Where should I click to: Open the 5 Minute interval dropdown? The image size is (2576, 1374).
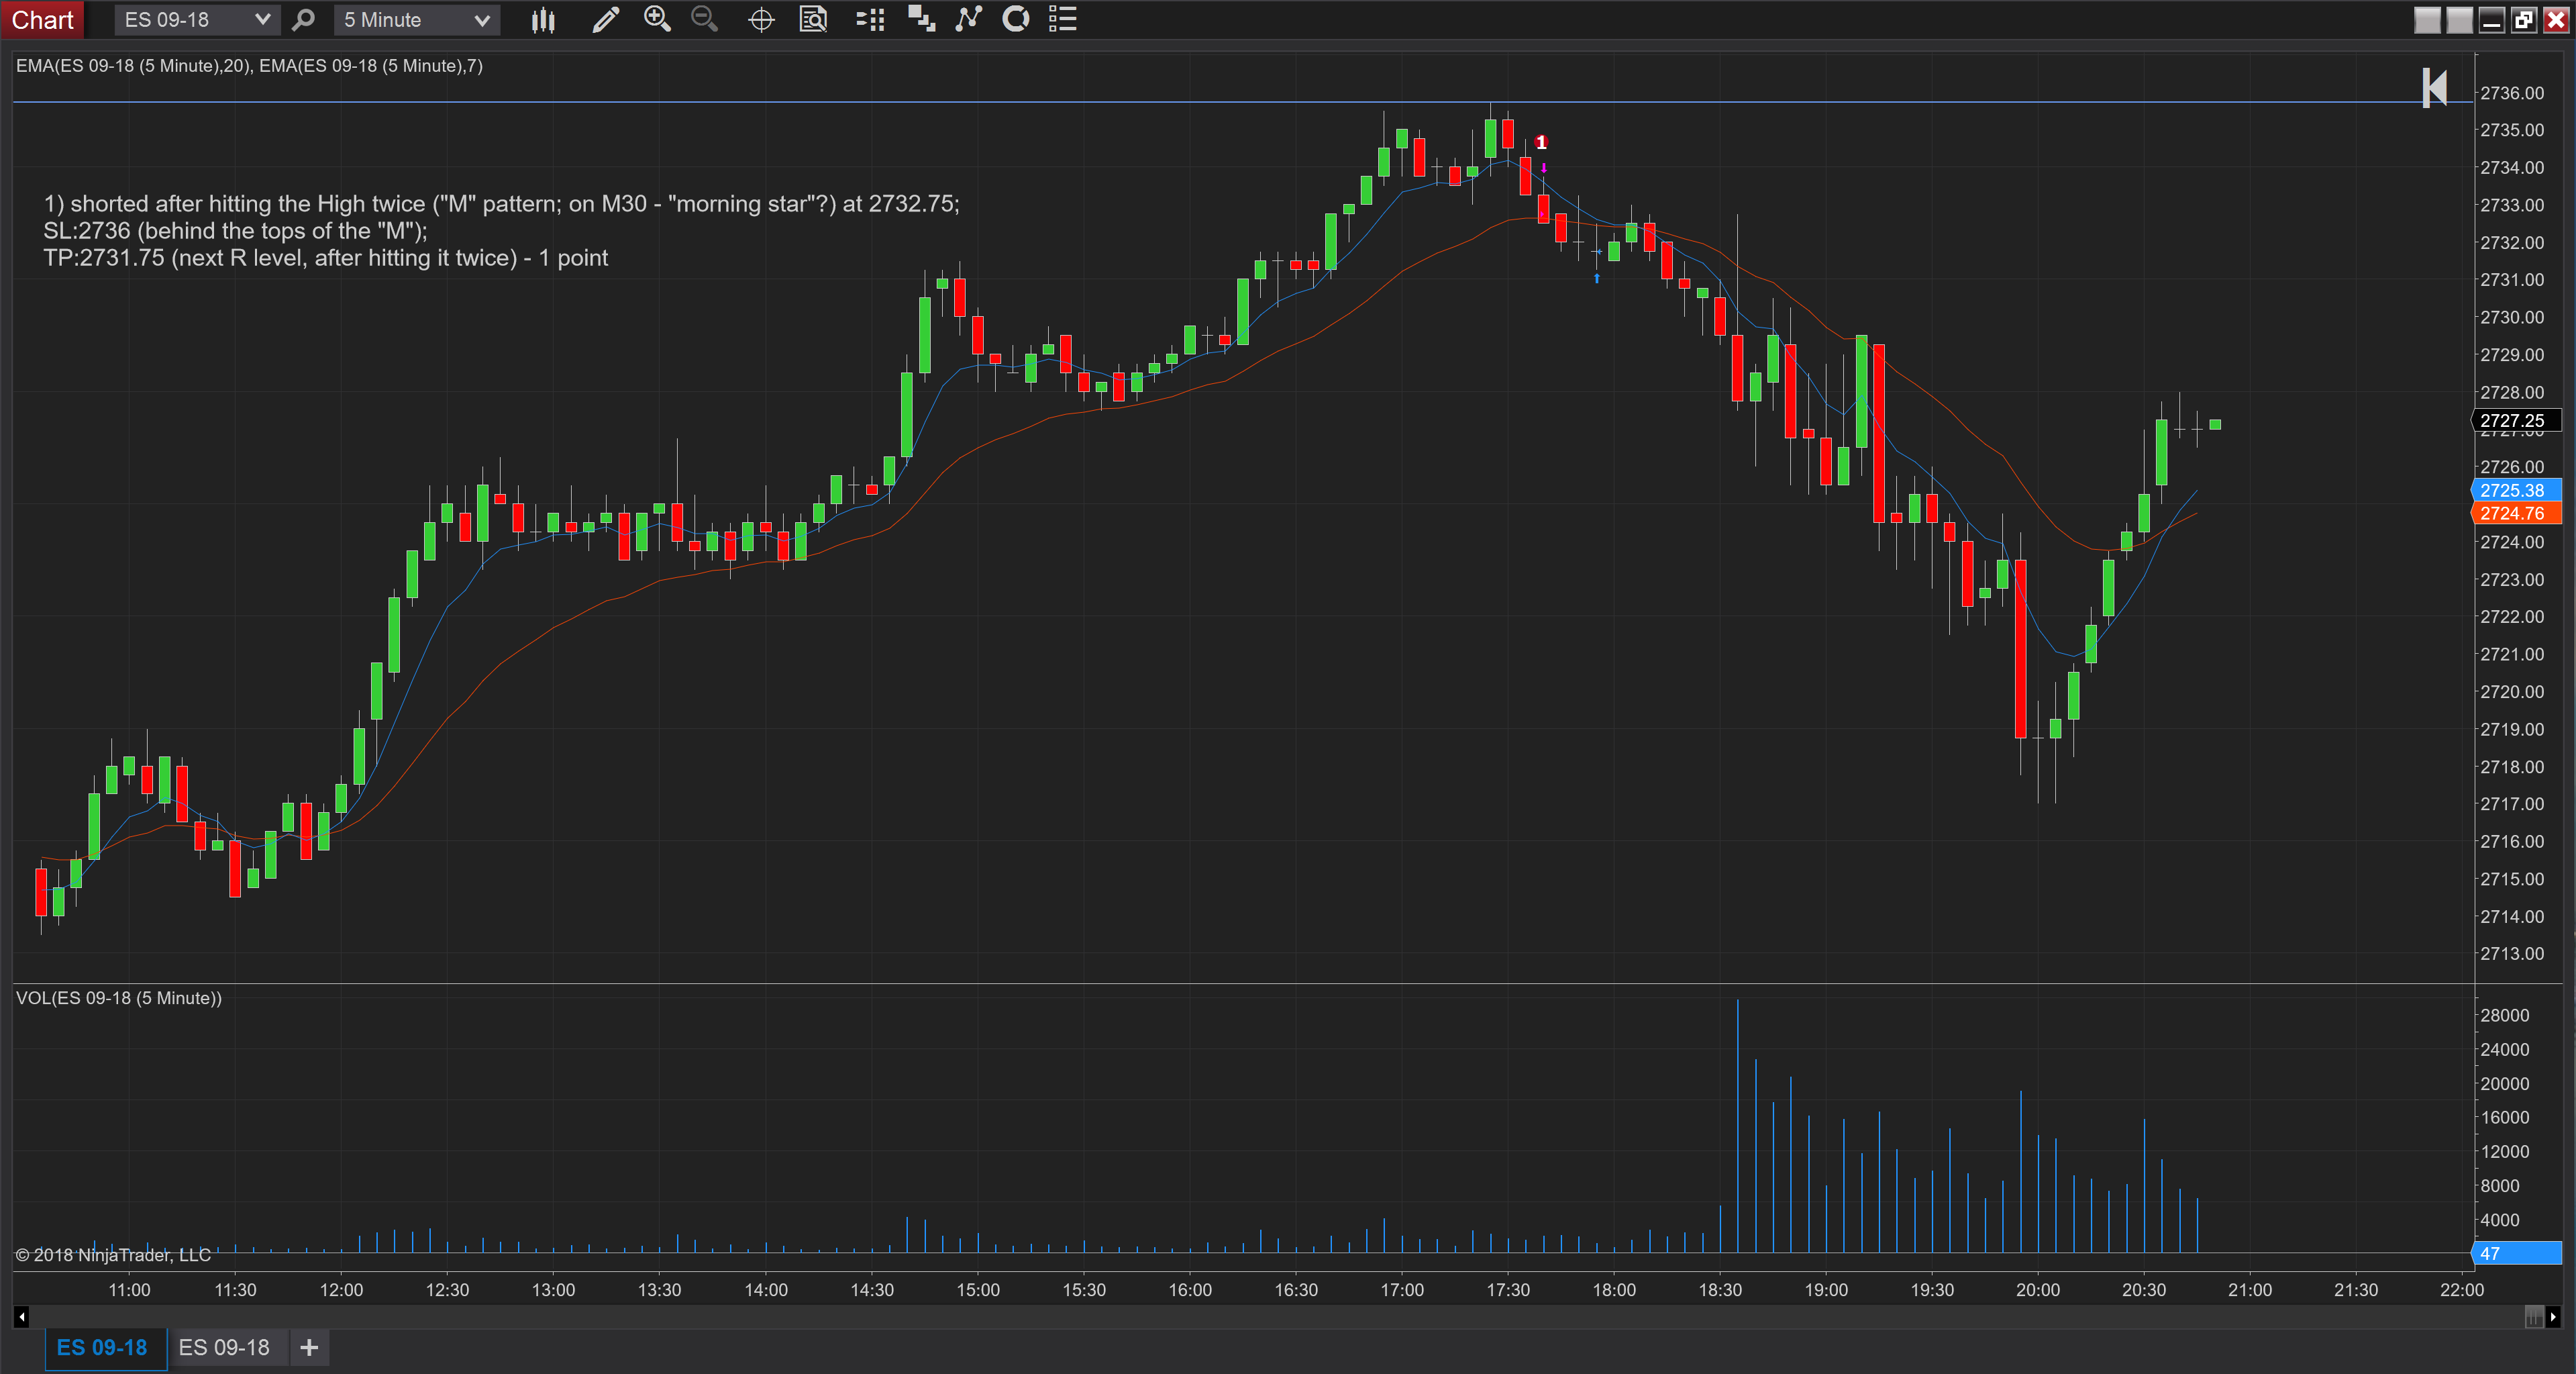point(416,20)
